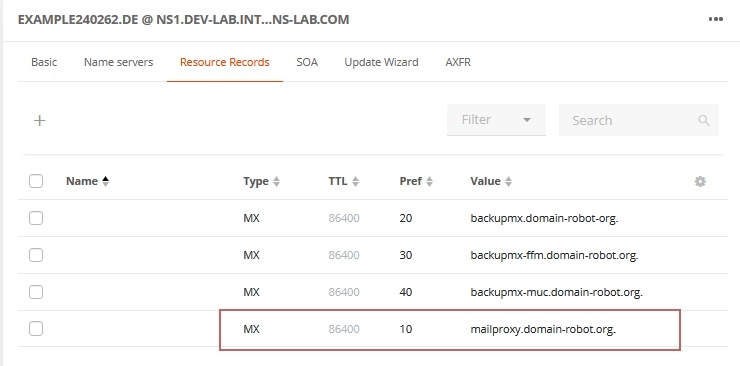The image size is (740, 366).
Task: Toggle the select-all header checkbox
Action: [x=36, y=181]
